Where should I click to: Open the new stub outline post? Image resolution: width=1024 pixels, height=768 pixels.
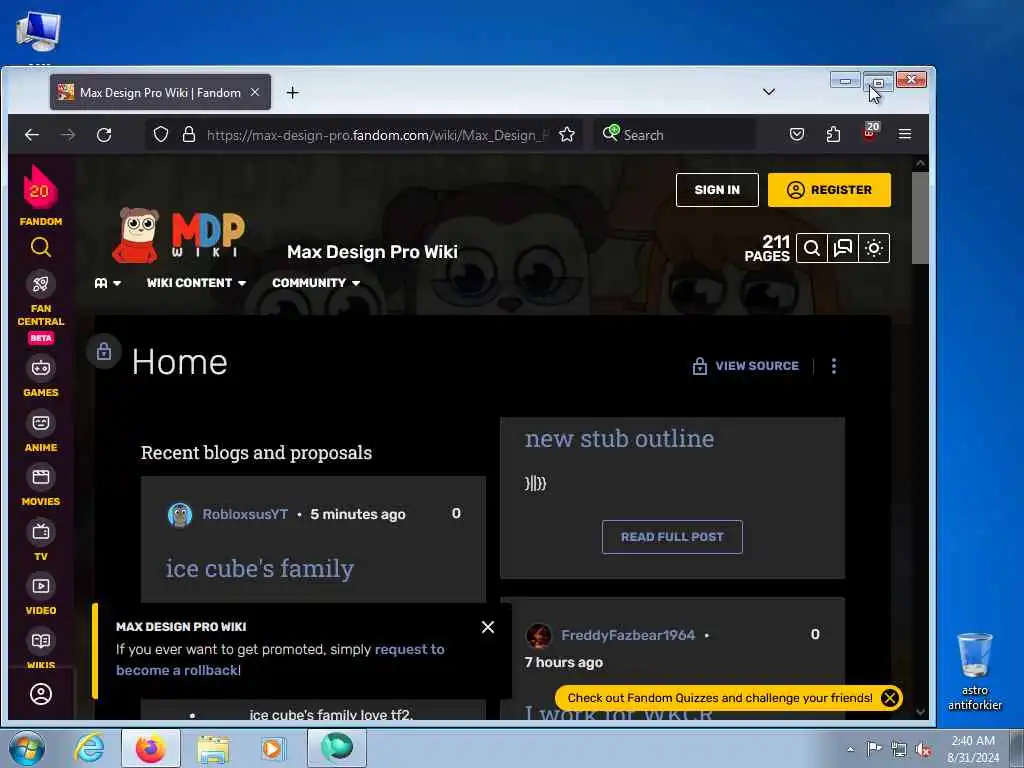619,439
